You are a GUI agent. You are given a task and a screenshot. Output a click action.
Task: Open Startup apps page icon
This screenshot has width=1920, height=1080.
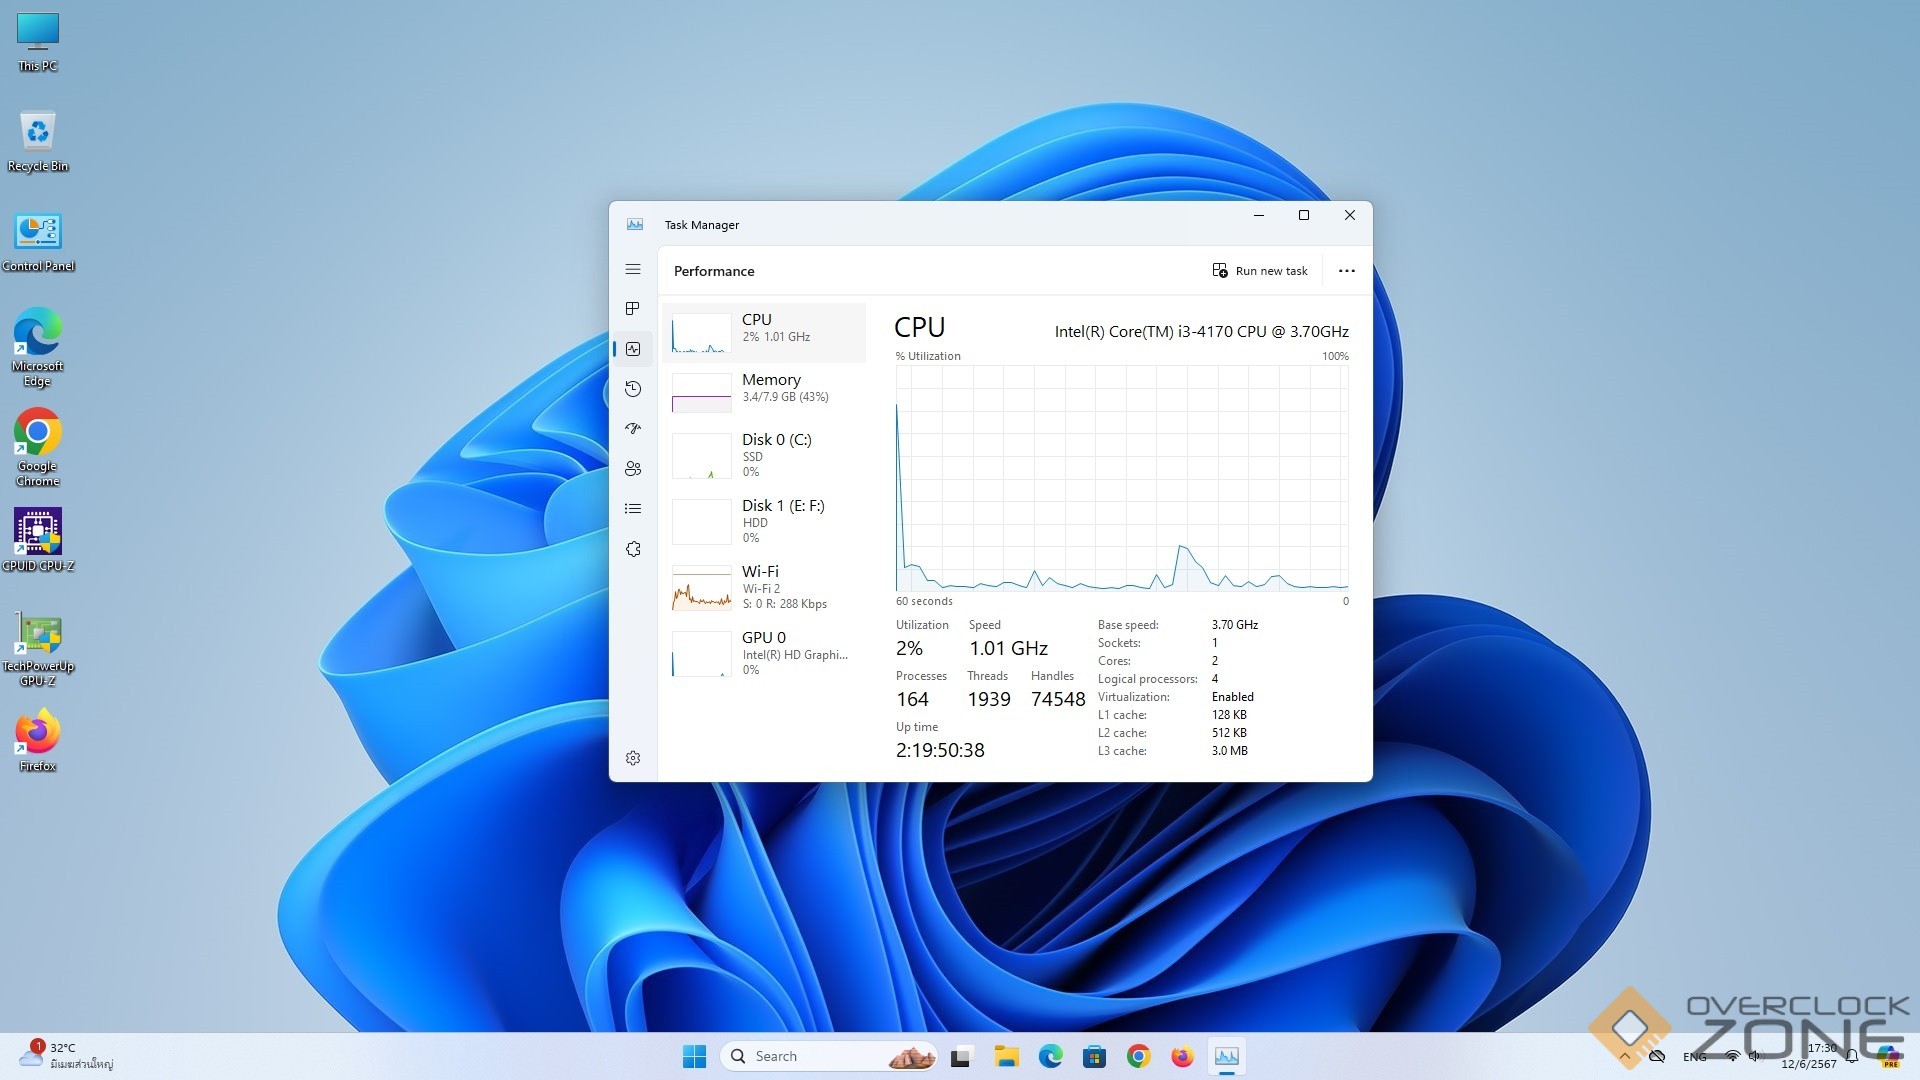pos(632,428)
